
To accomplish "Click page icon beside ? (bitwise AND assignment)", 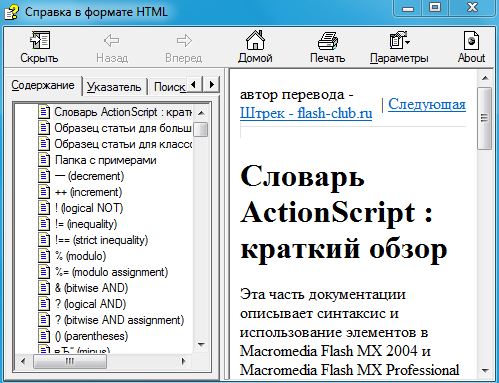I will [44, 320].
